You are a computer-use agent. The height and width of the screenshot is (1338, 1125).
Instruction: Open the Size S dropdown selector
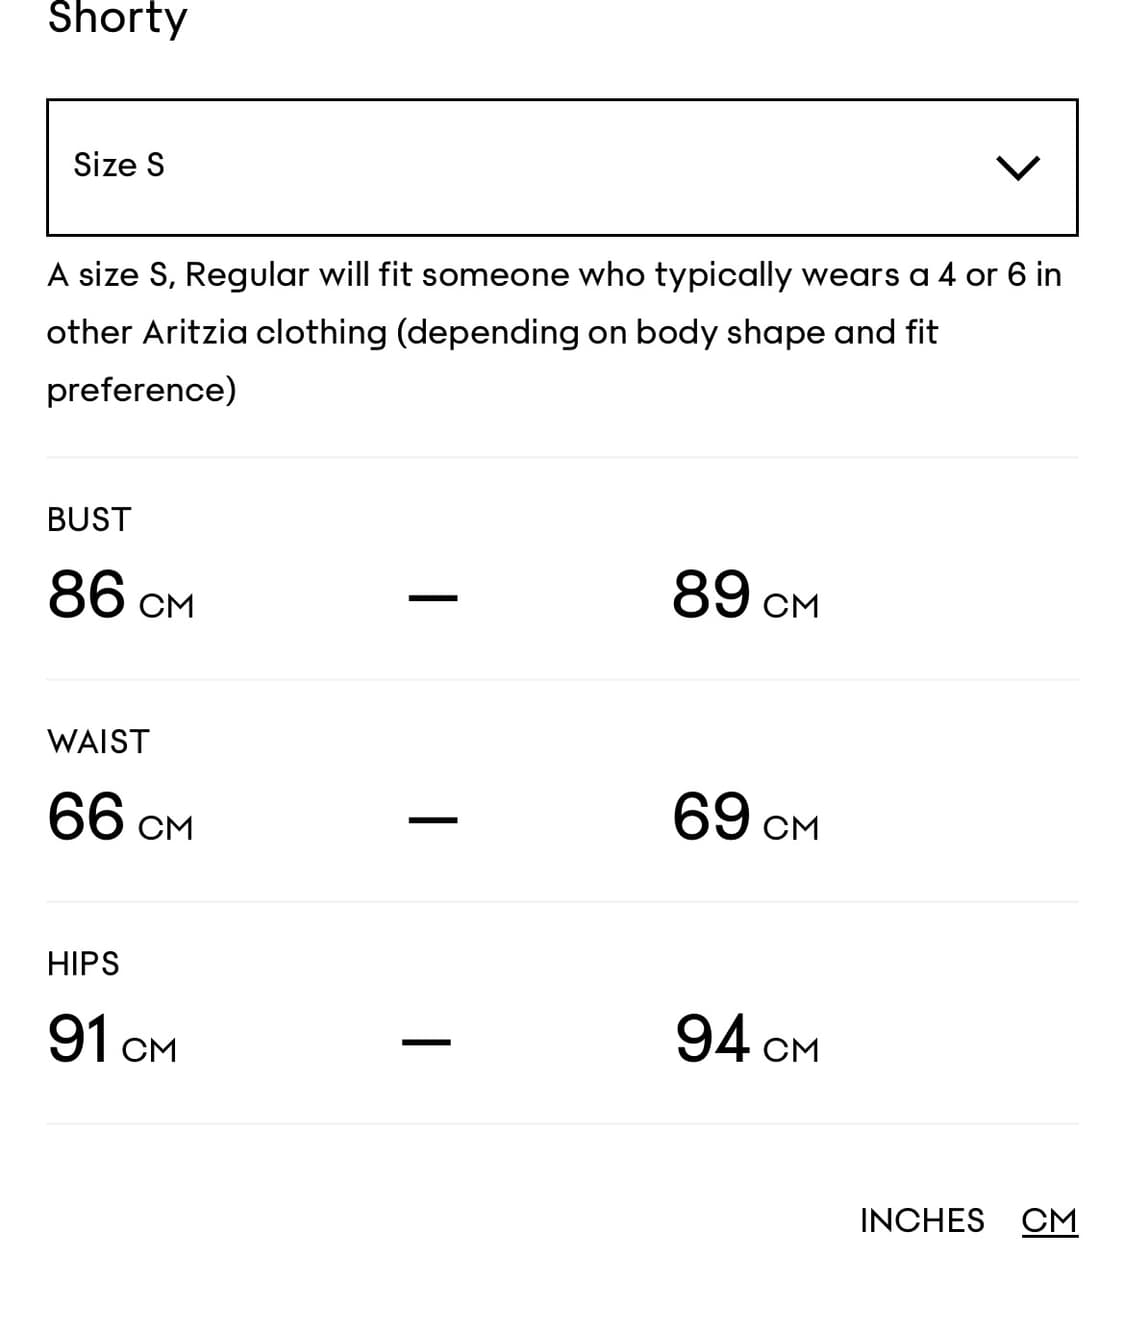pos(561,167)
